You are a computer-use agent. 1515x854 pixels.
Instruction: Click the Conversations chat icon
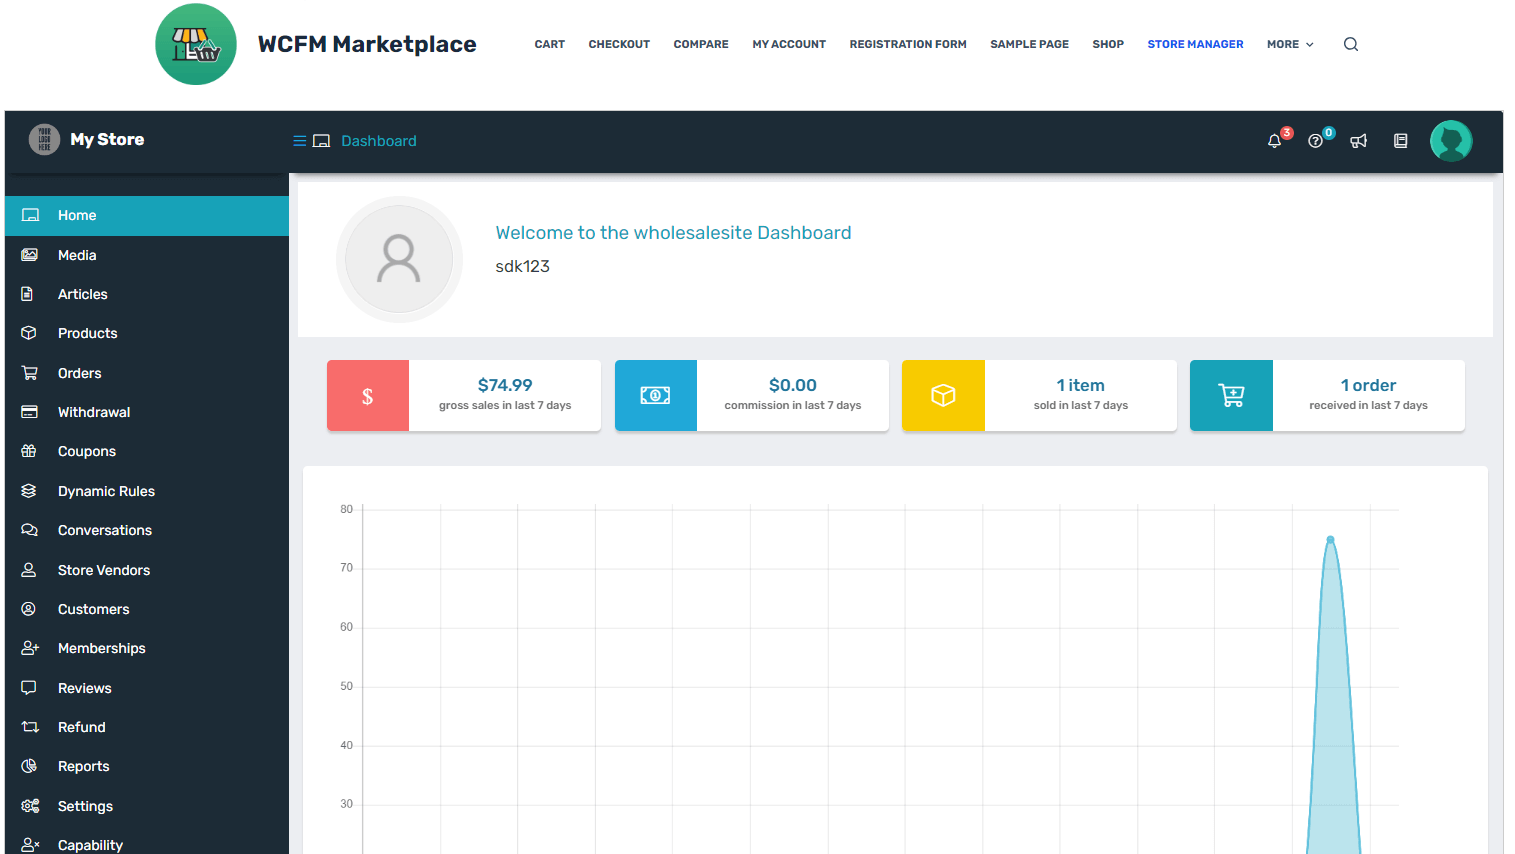tap(30, 530)
